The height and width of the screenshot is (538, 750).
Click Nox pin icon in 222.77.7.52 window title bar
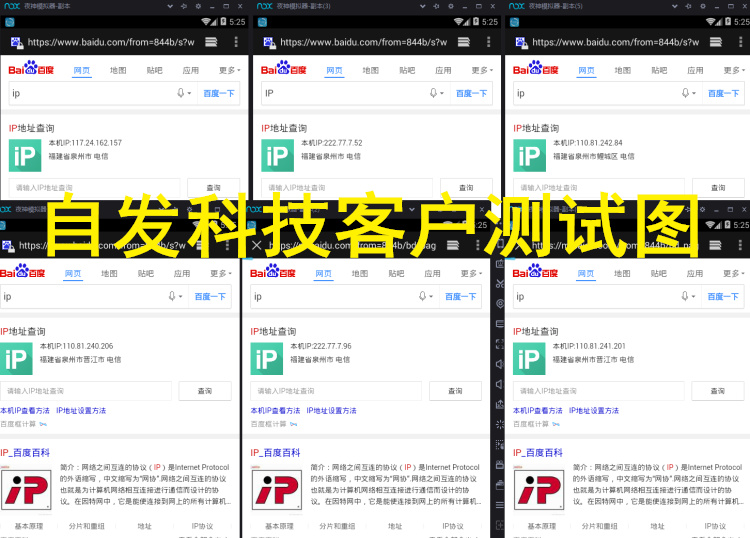[437, 6]
